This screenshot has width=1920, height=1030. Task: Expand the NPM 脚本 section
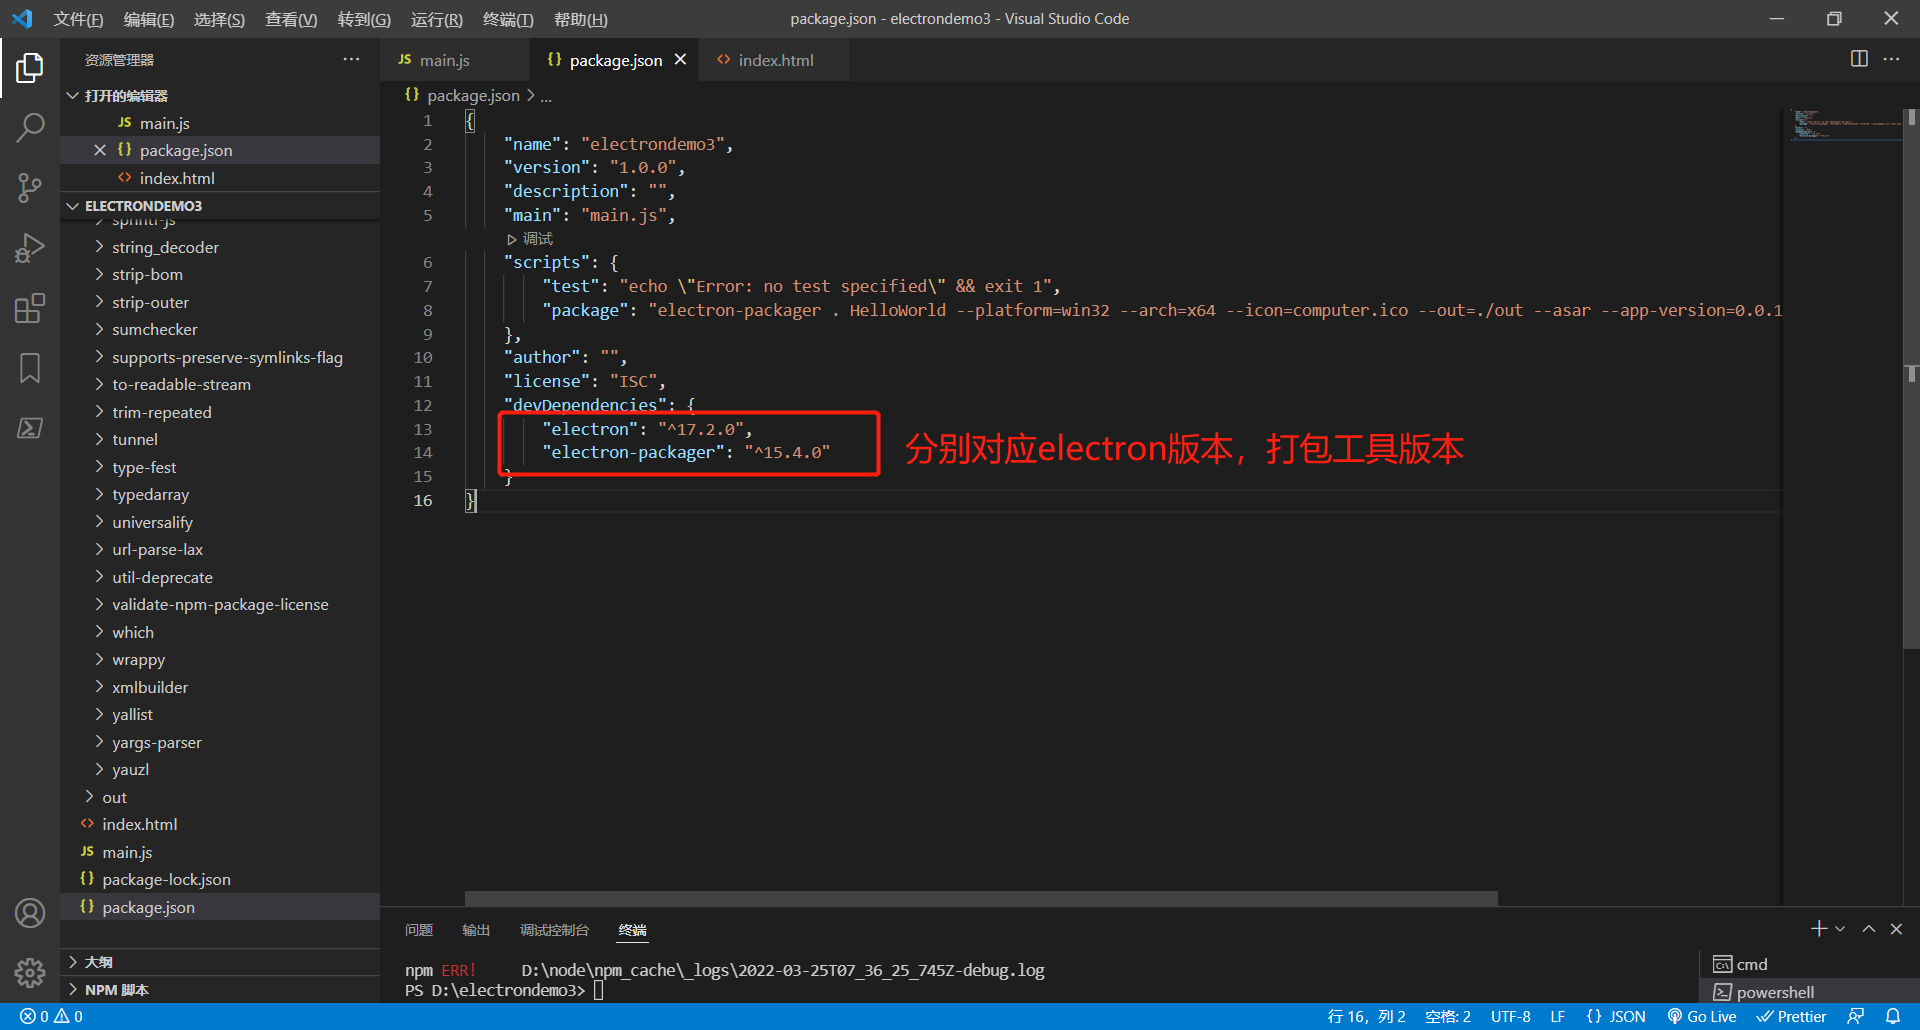click(x=220, y=990)
